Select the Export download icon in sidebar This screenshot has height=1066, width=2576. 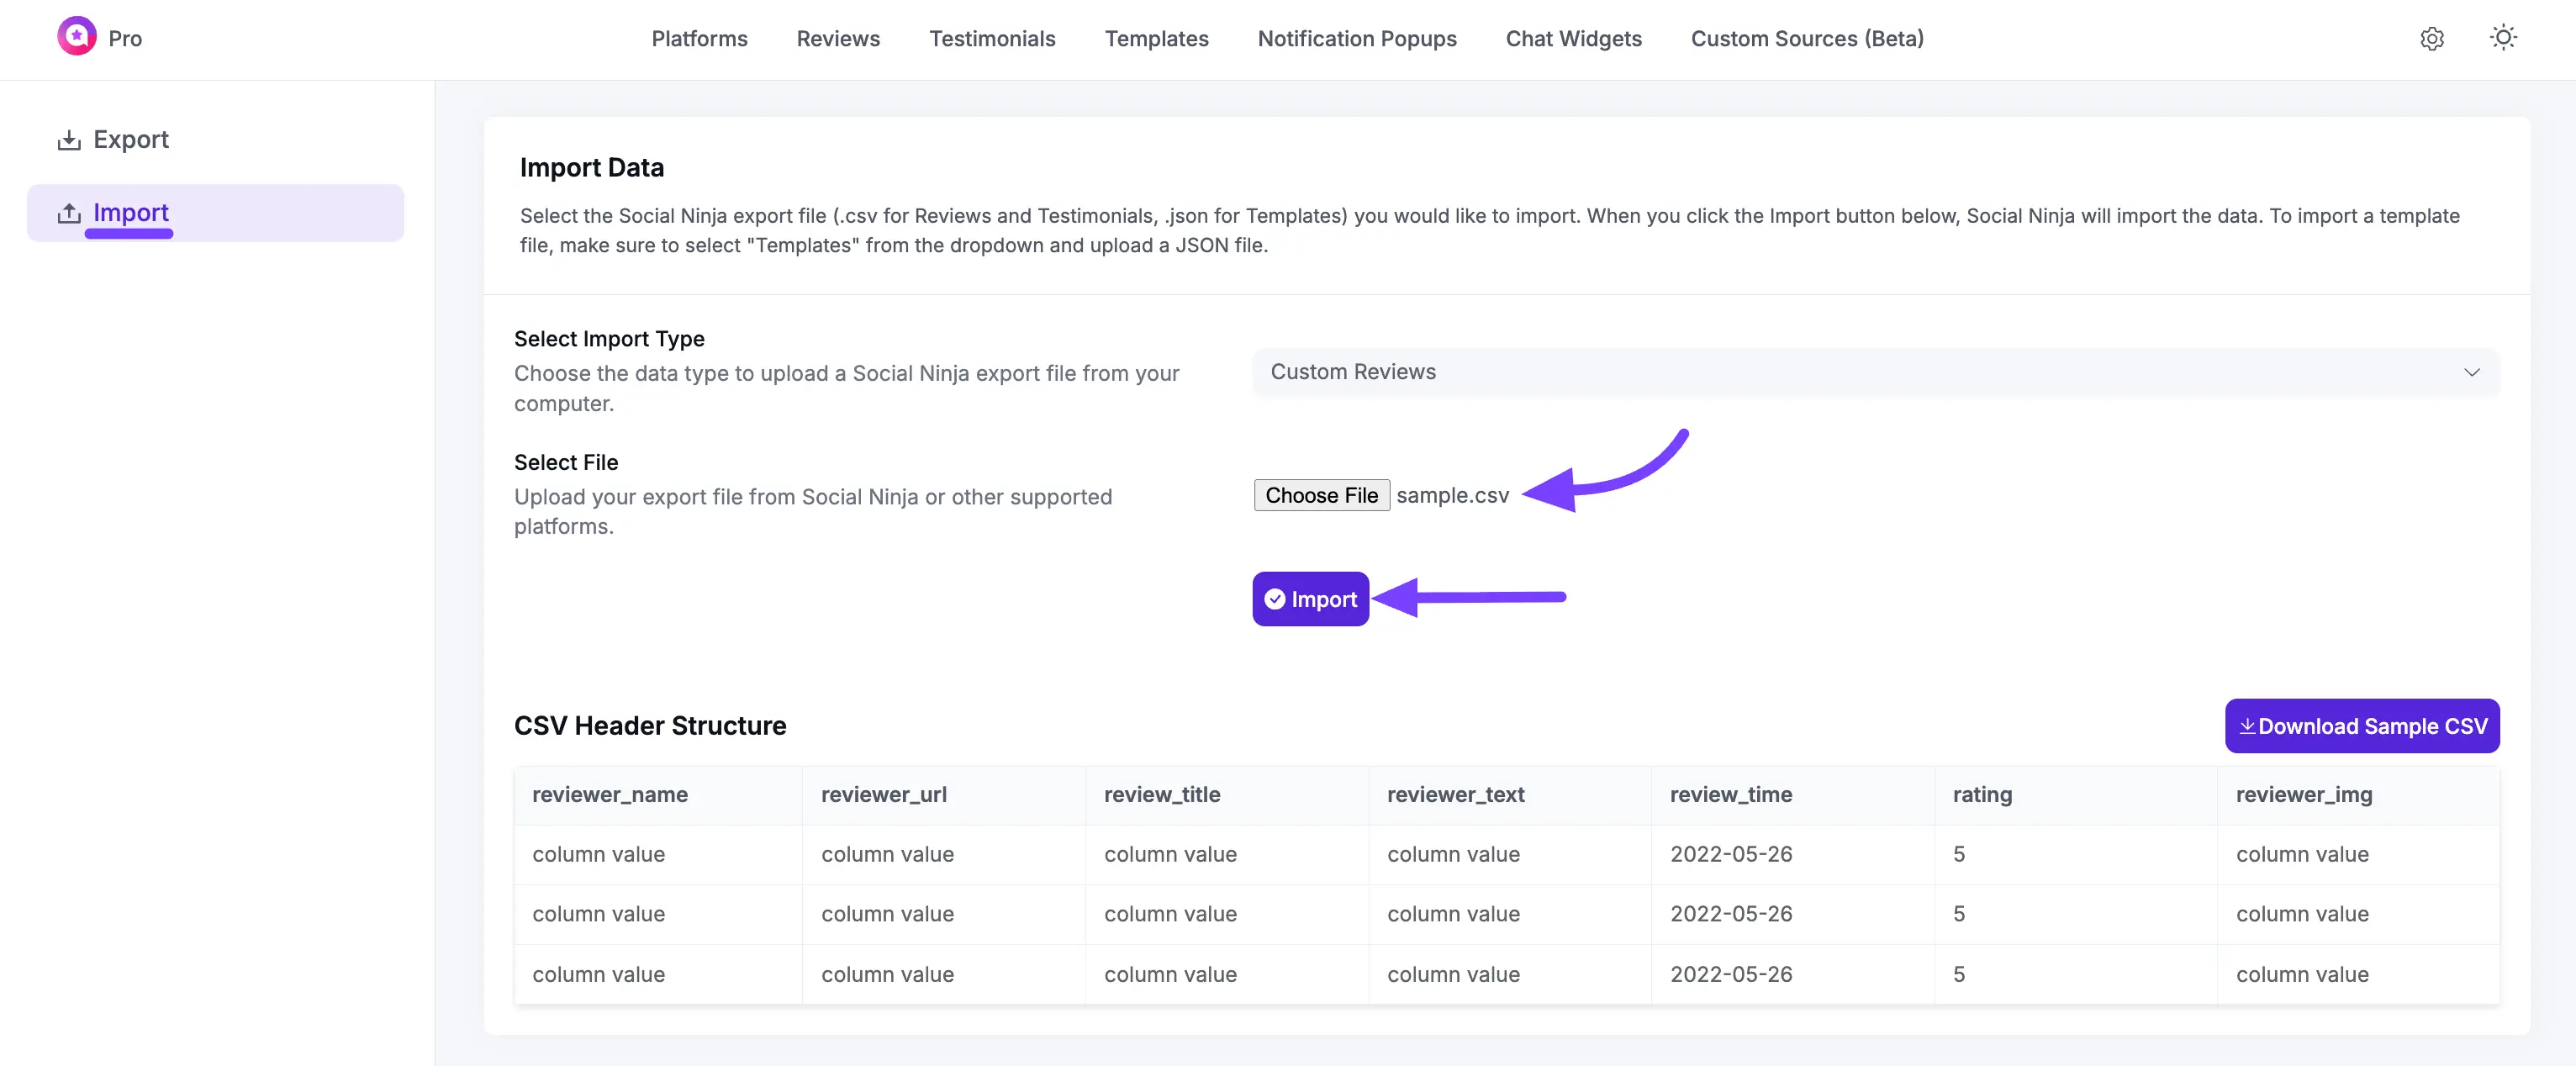[x=69, y=139]
